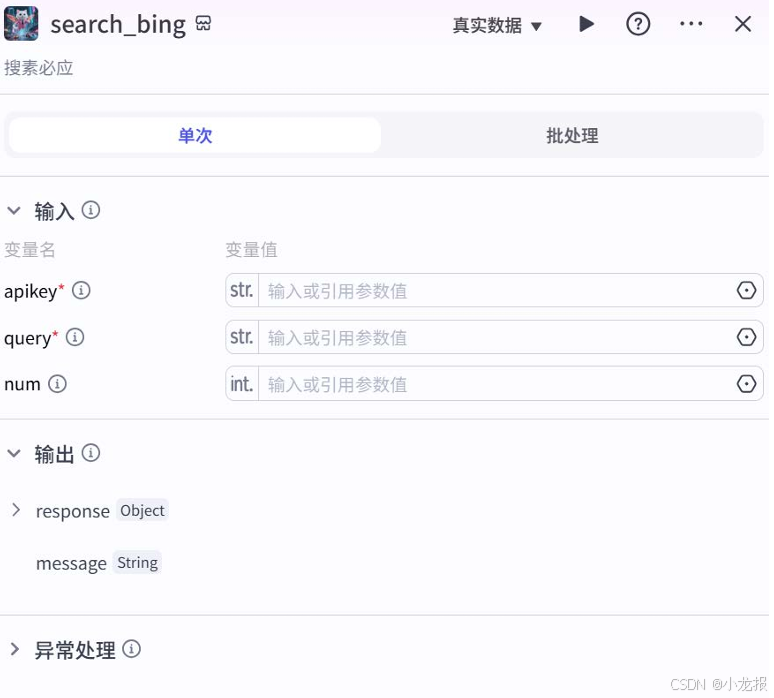Click the reference variable icon in num row
The image size is (774, 698).
coord(746,384)
